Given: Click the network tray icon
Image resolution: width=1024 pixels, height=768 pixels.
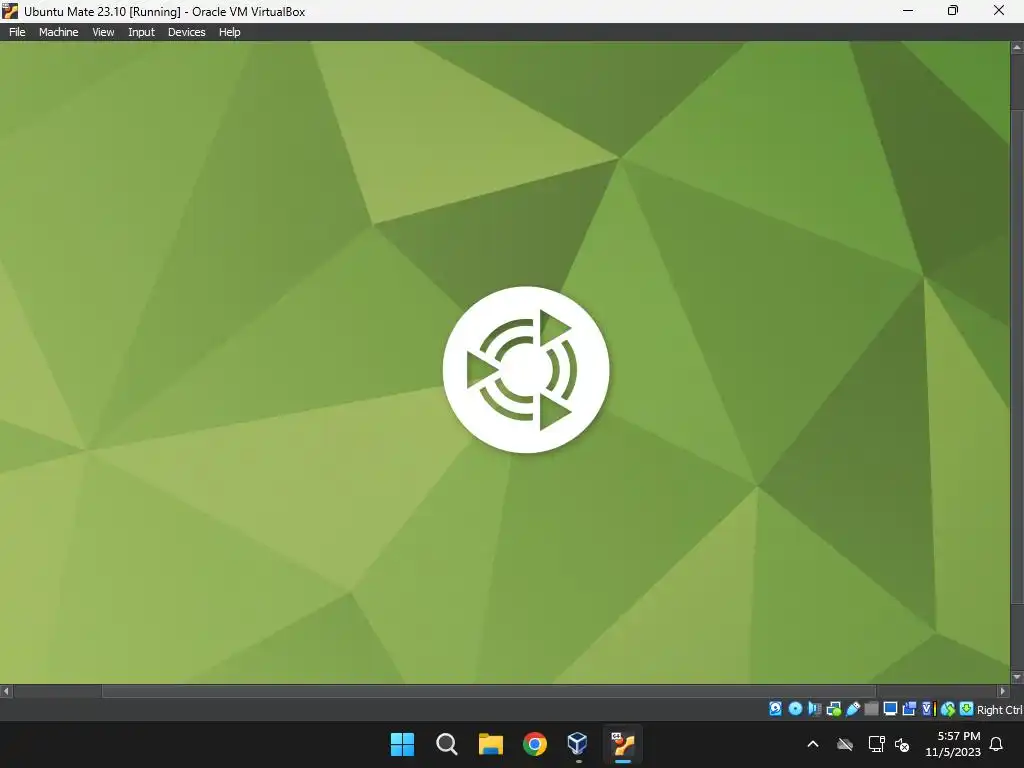Looking at the screenshot, I should coord(876,744).
